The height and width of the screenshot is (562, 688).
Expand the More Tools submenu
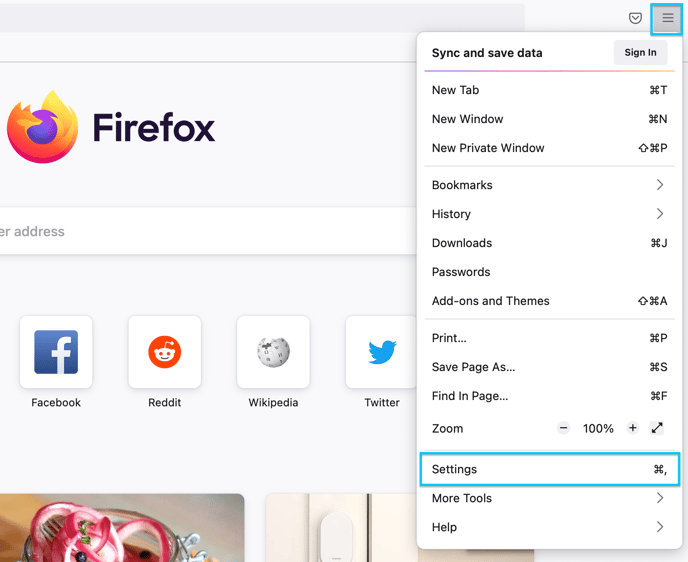point(549,498)
